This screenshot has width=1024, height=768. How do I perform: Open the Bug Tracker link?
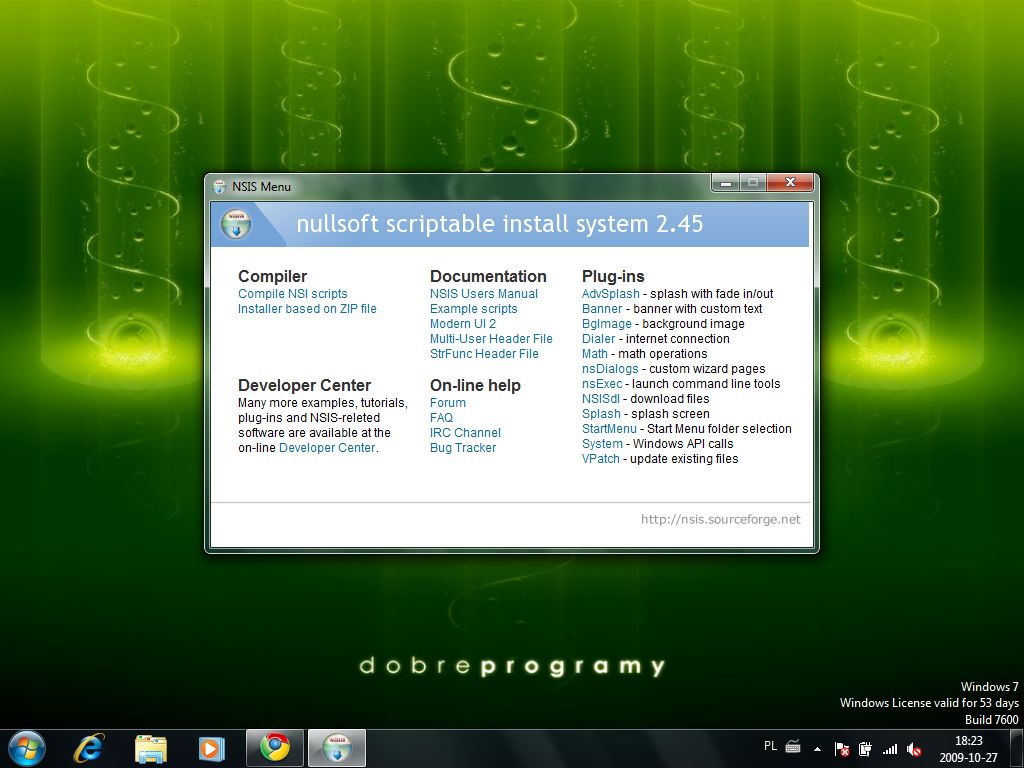[x=463, y=448]
